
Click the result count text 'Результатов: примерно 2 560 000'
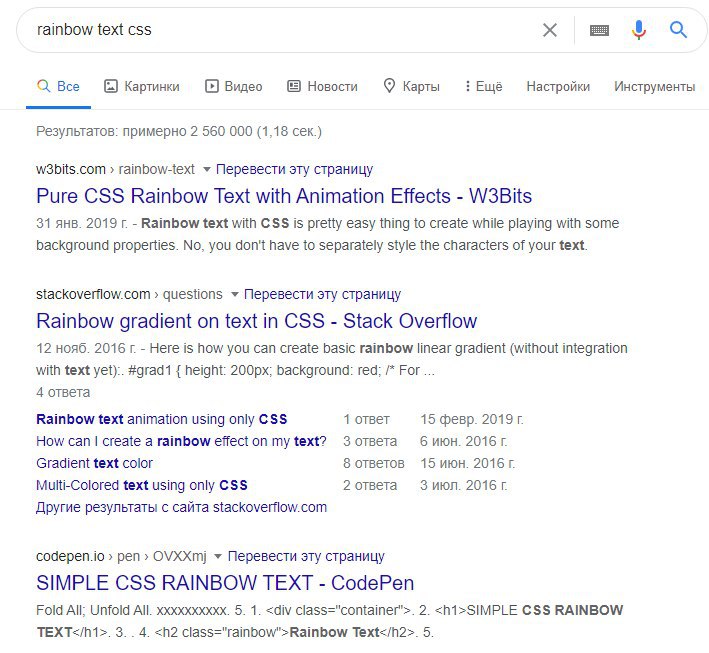(179, 132)
